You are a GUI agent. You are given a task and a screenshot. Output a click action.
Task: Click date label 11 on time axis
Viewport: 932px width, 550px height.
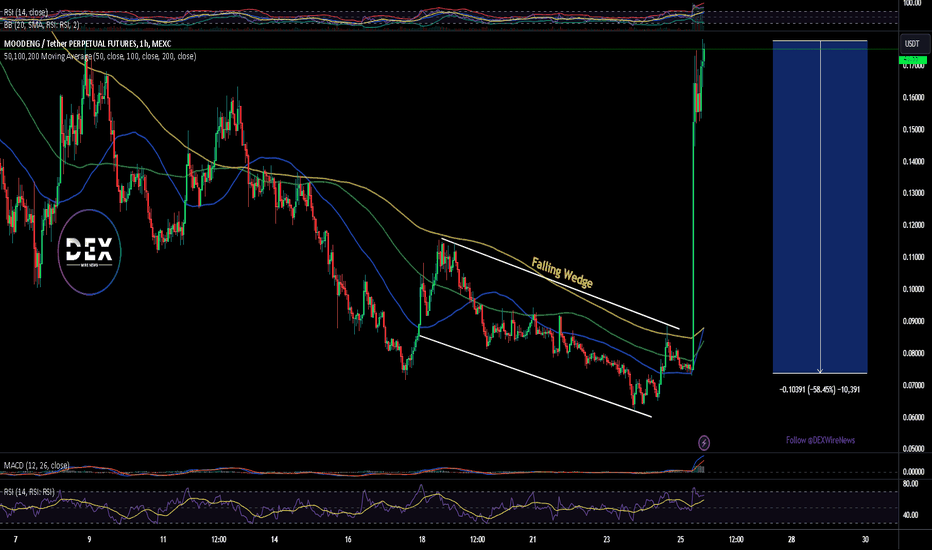(163, 540)
